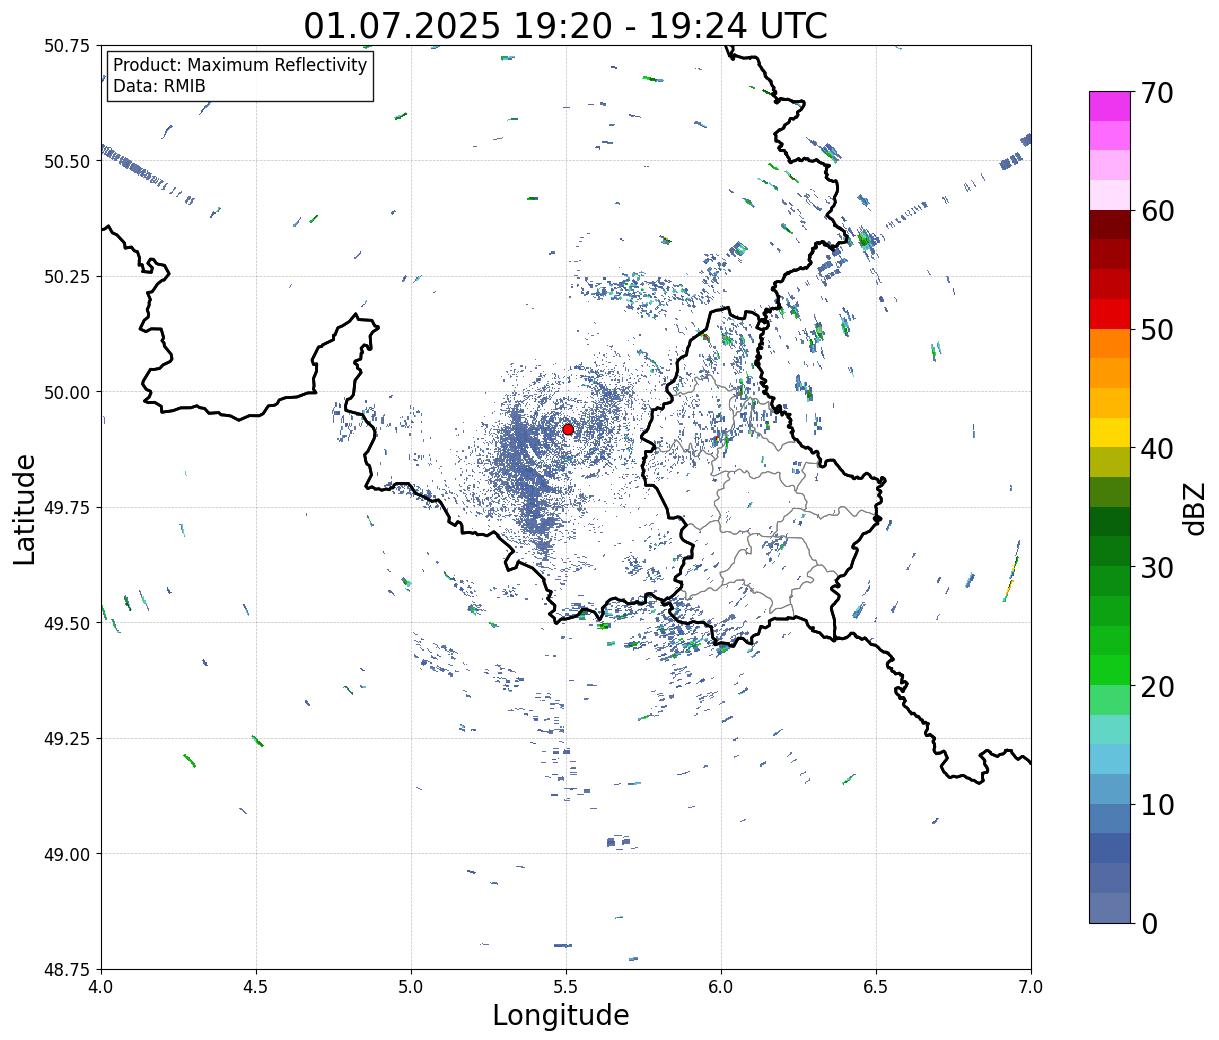This screenshot has width=1219, height=1040.
Task: Click the longitude tick label 6.5
Action: click(876, 986)
